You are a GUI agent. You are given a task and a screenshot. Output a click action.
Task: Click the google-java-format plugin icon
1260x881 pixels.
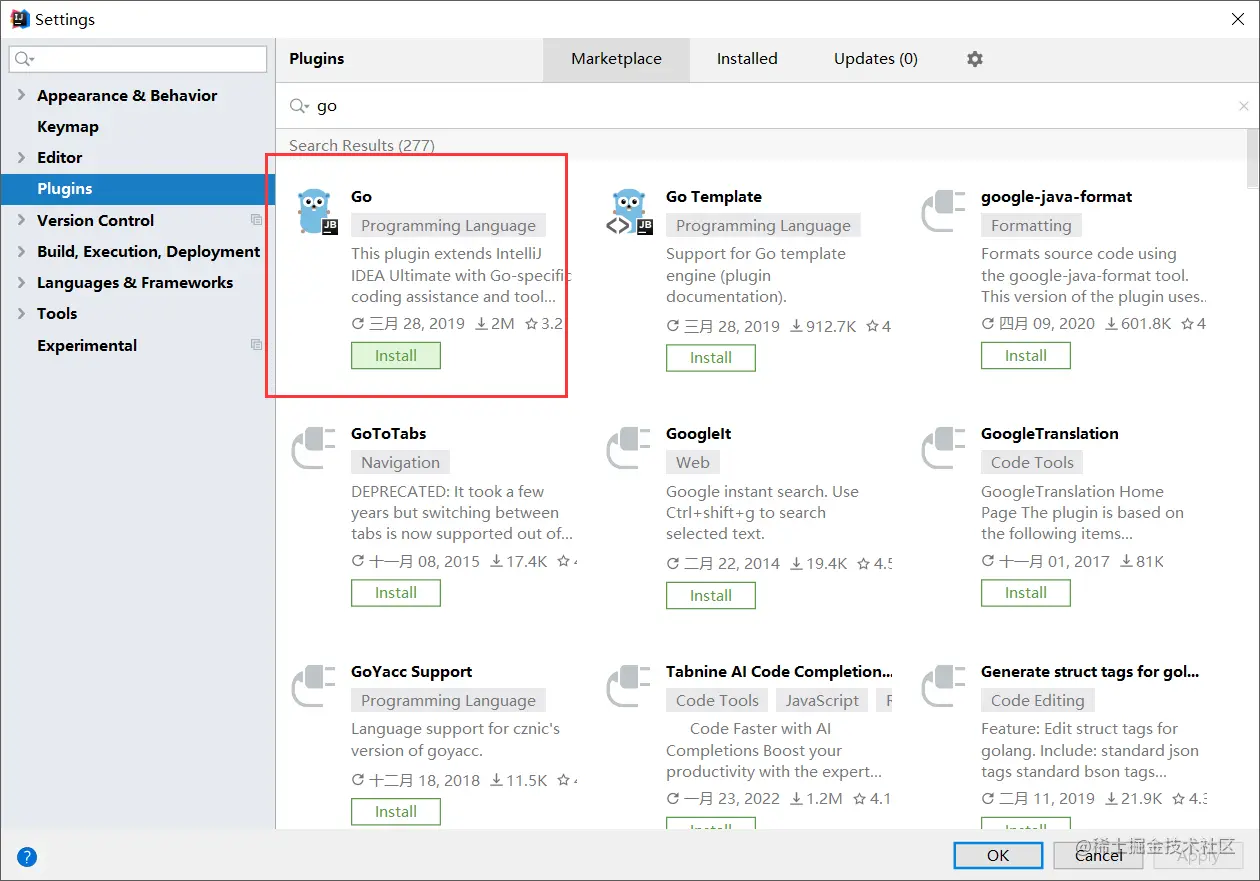(943, 211)
